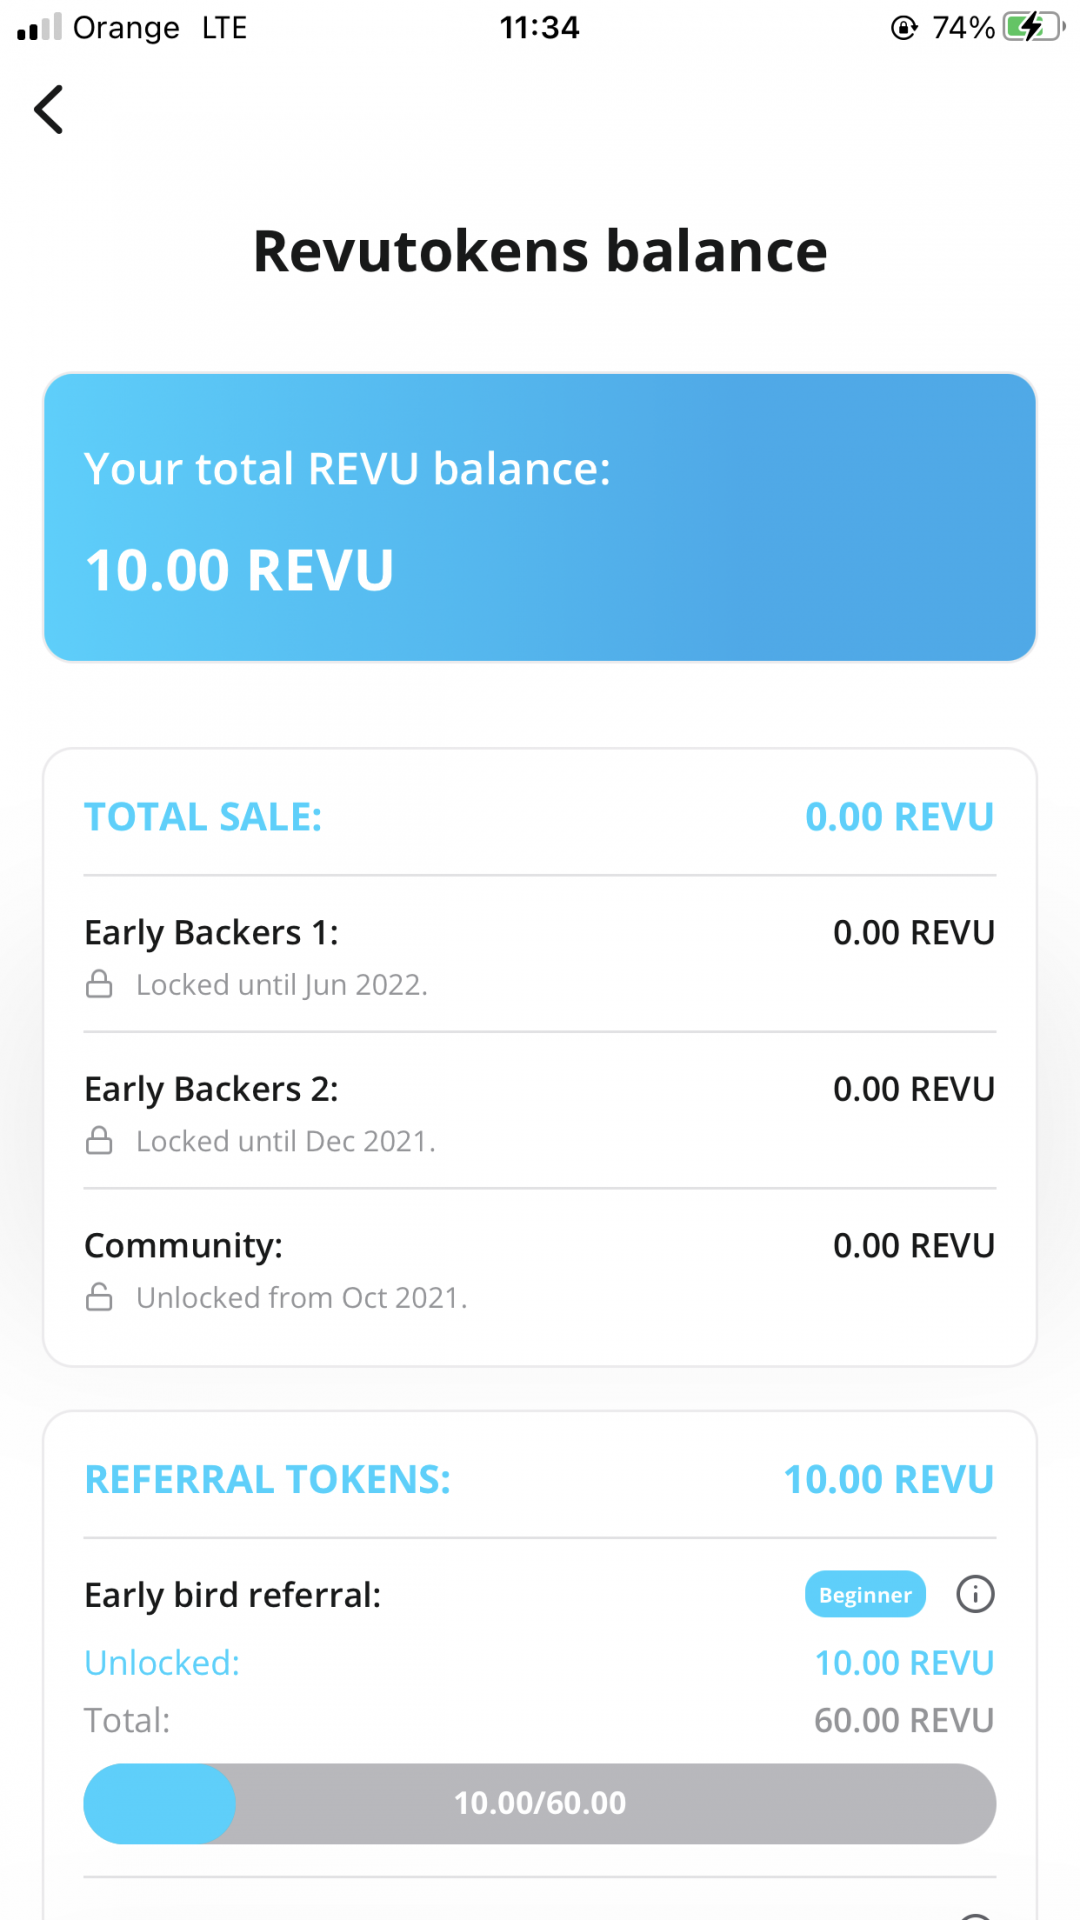The image size is (1080, 1920).
Task: Tap the 11:34 clock in status bar
Action: (x=540, y=27)
